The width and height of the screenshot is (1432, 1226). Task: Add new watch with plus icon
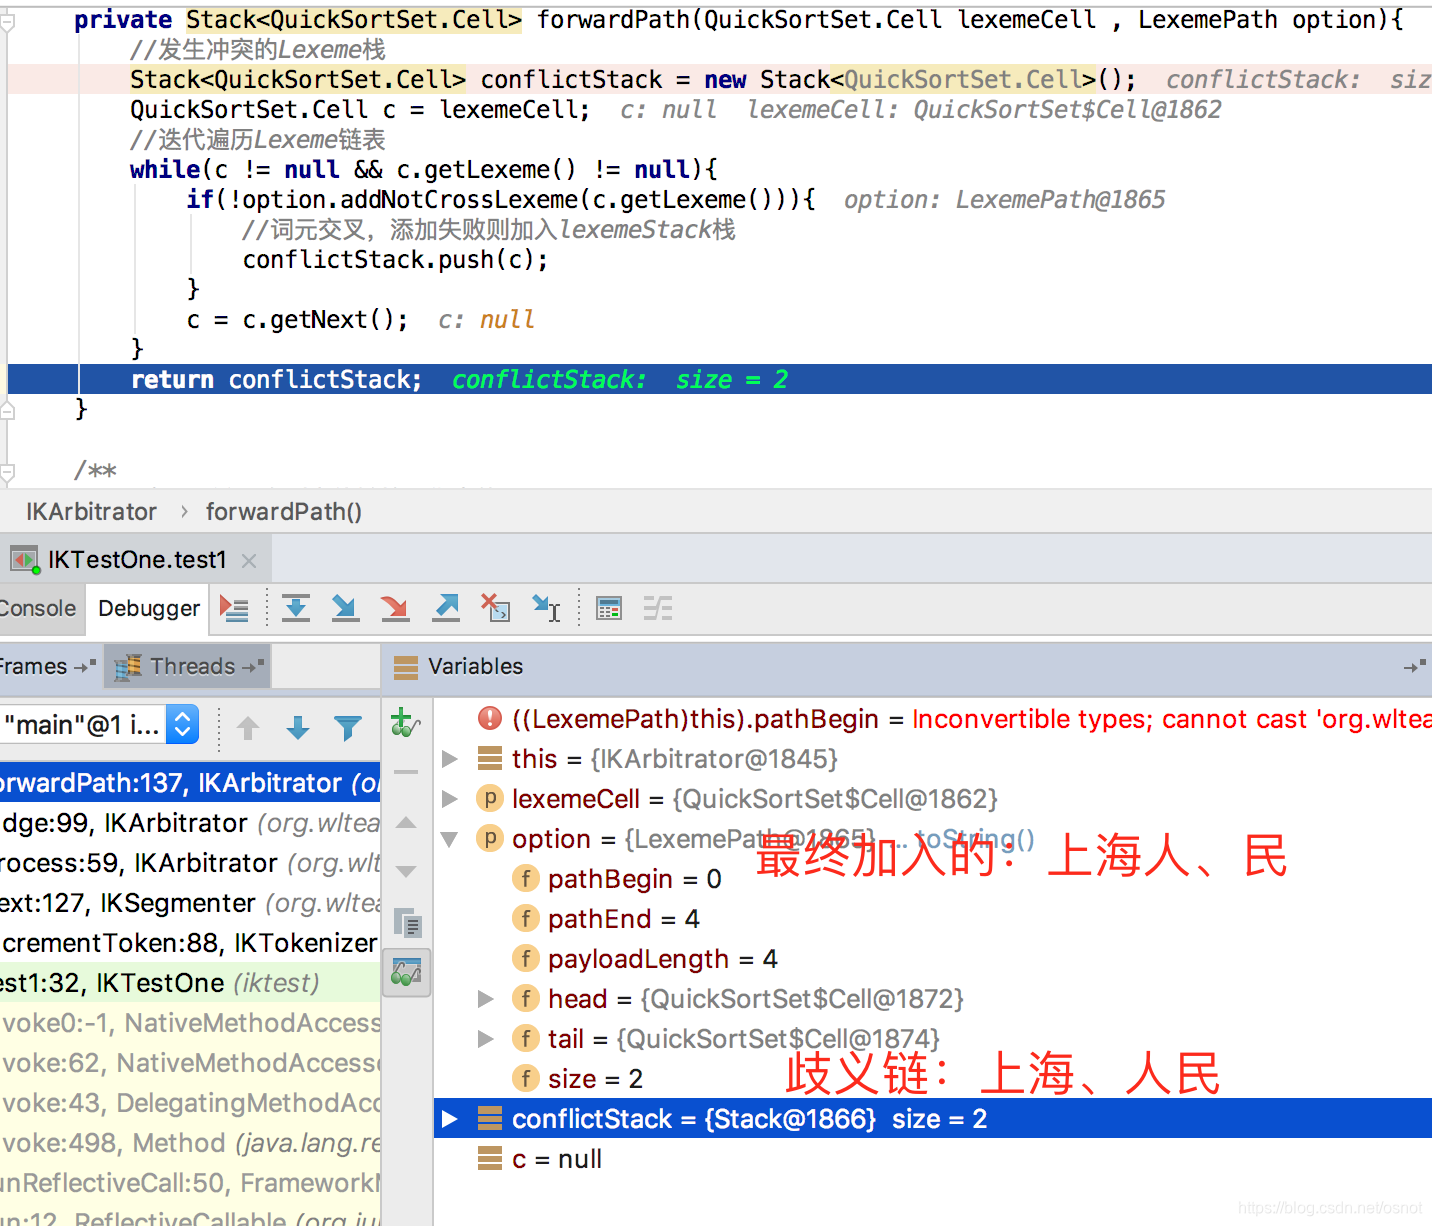[405, 722]
